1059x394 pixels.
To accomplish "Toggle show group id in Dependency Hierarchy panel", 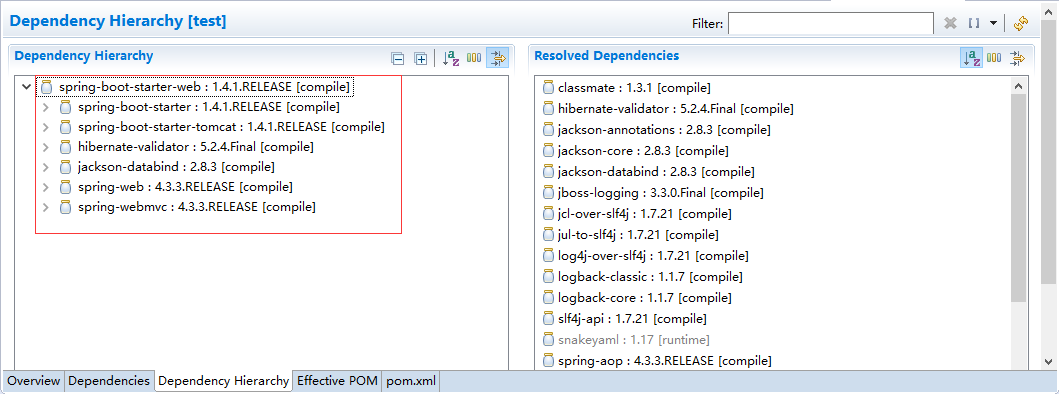I will [474, 59].
